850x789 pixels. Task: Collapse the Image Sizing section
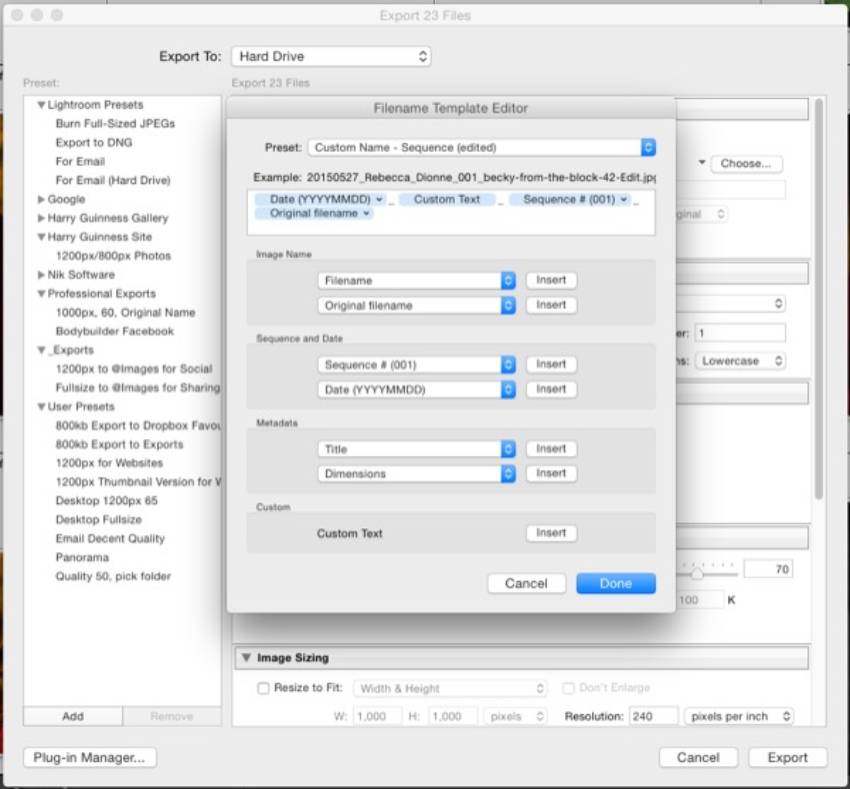[246, 658]
